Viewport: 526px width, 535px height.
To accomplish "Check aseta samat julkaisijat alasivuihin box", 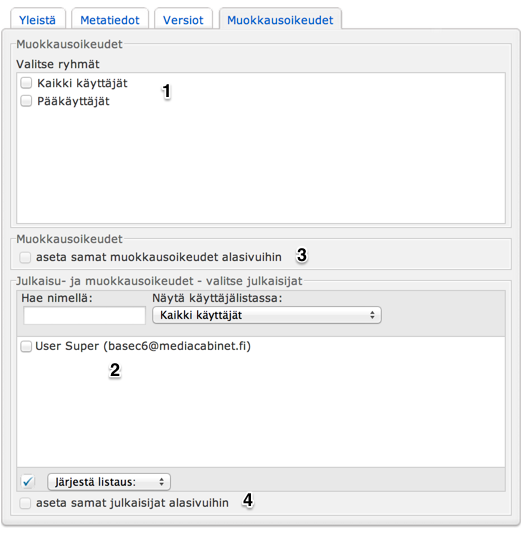I will point(25,503).
